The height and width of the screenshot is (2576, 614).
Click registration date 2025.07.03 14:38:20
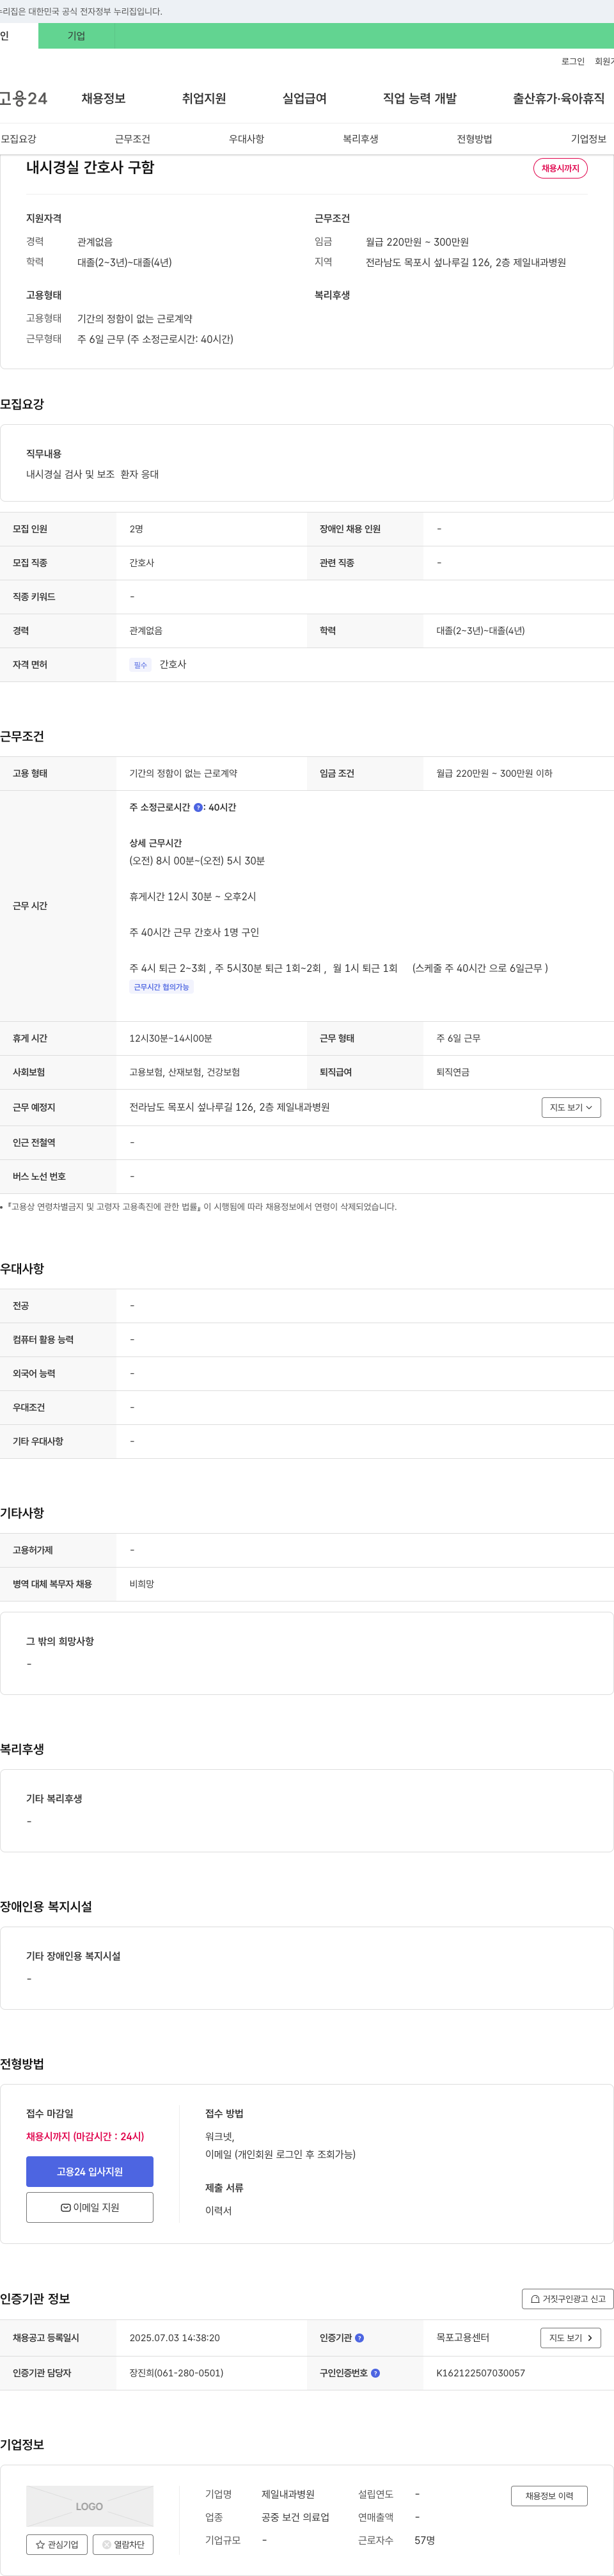[x=174, y=2338]
